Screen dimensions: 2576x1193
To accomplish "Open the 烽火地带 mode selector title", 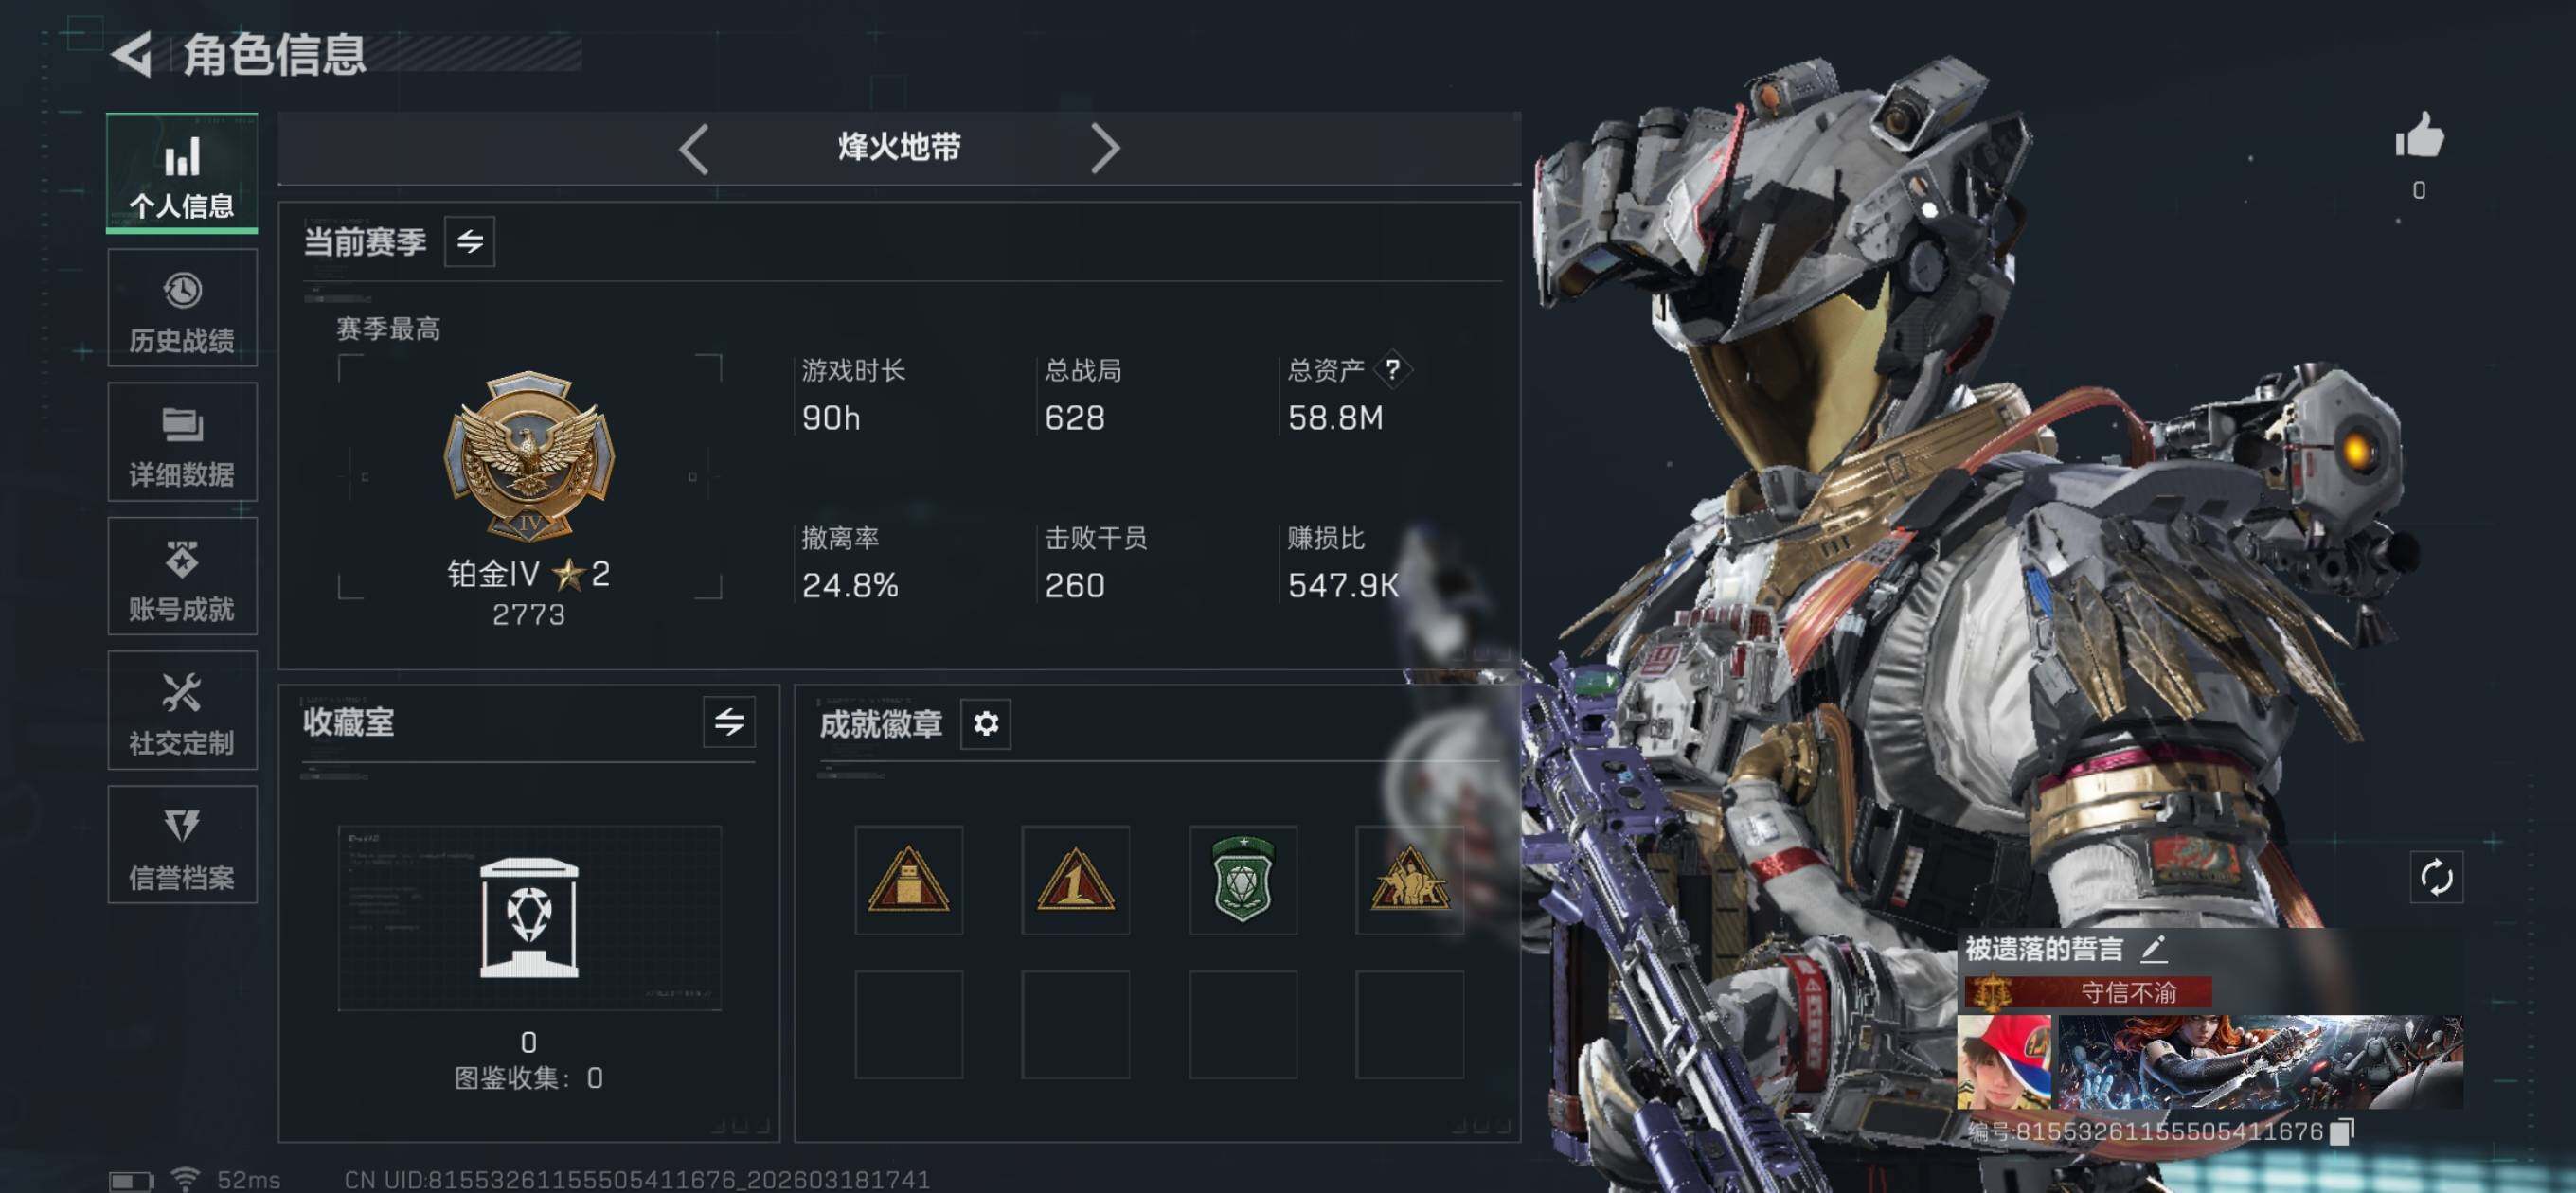I will tap(899, 148).
